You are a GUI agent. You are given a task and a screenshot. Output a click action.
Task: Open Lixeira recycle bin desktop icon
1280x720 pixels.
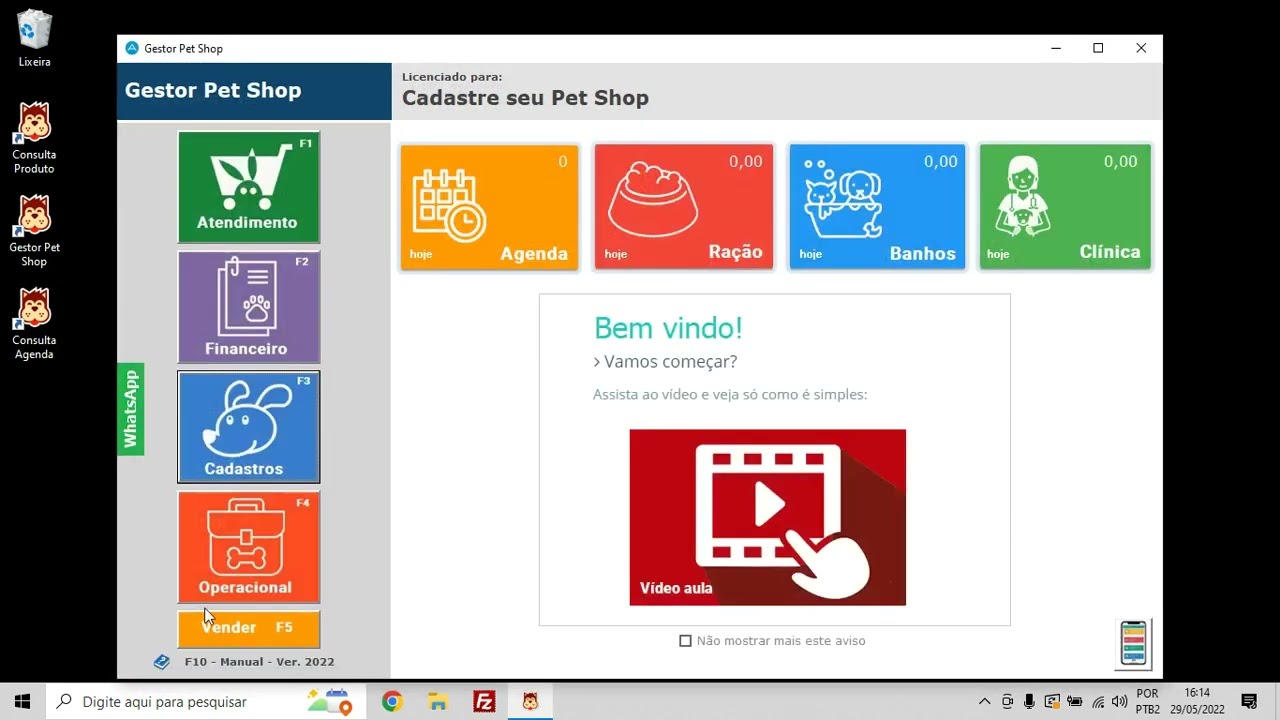(x=34, y=39)
